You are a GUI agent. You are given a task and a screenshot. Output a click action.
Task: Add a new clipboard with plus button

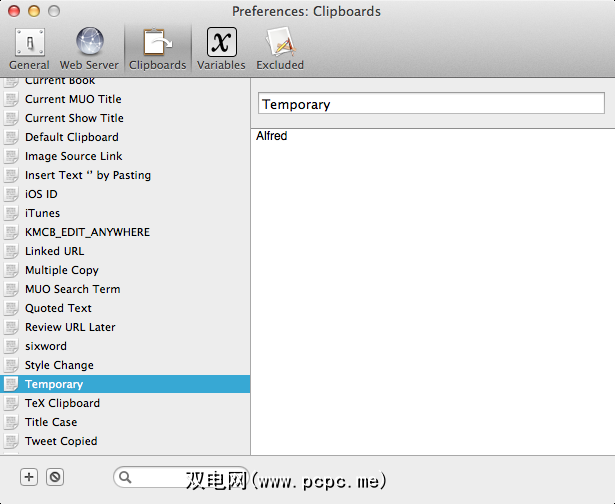pos(29,477)
